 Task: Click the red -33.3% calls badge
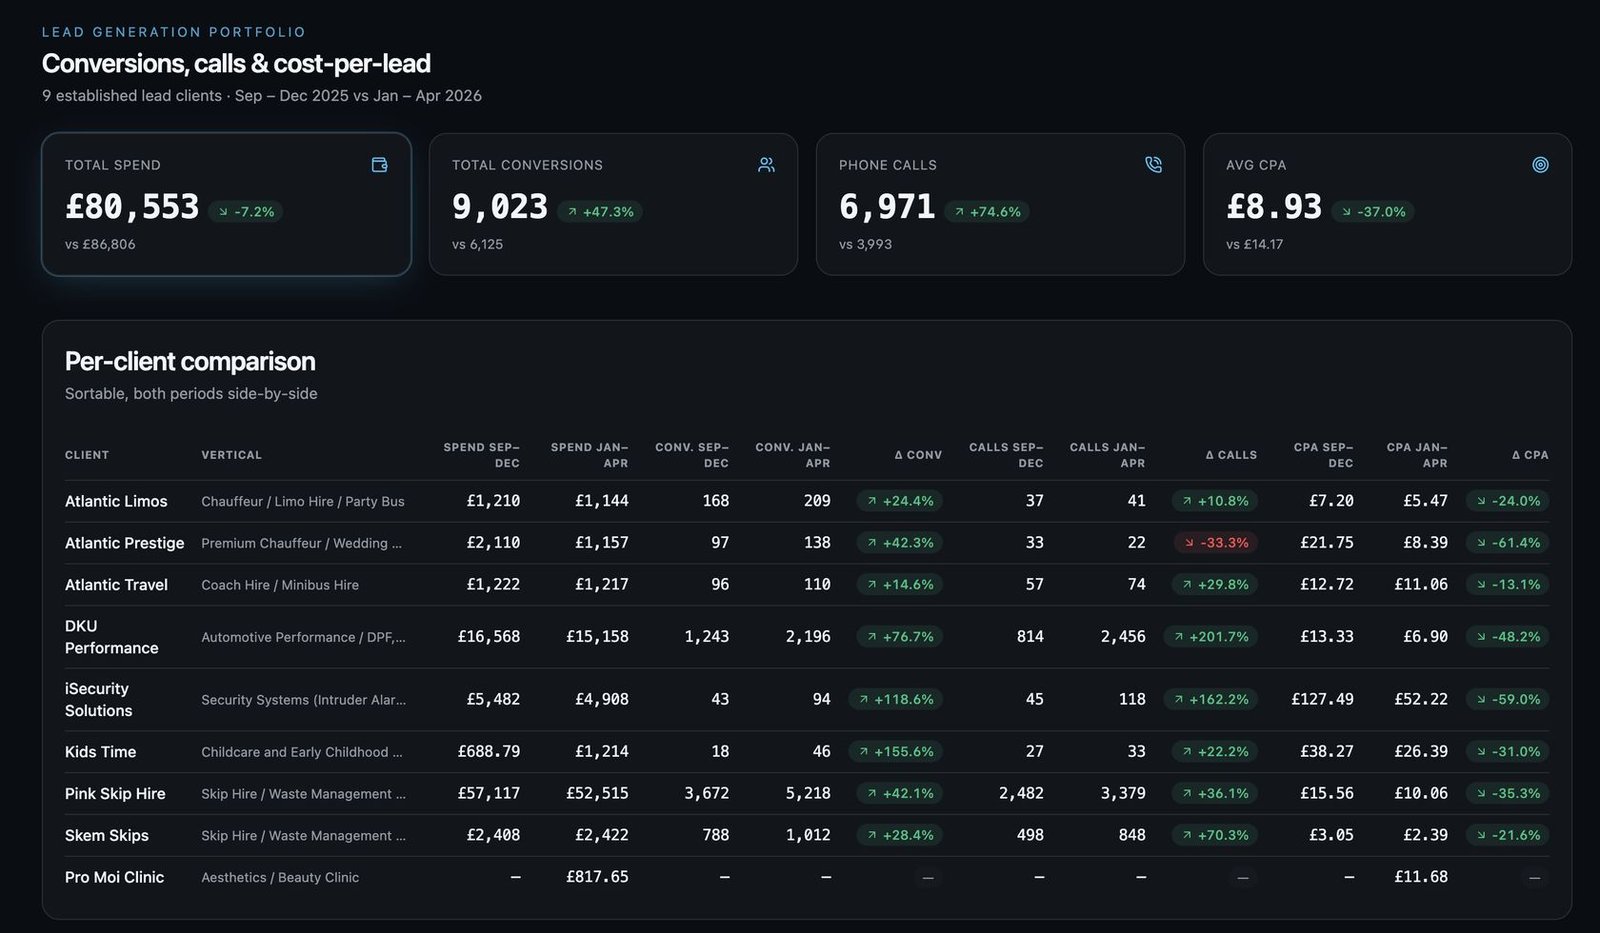click(x=1216, y=543)
